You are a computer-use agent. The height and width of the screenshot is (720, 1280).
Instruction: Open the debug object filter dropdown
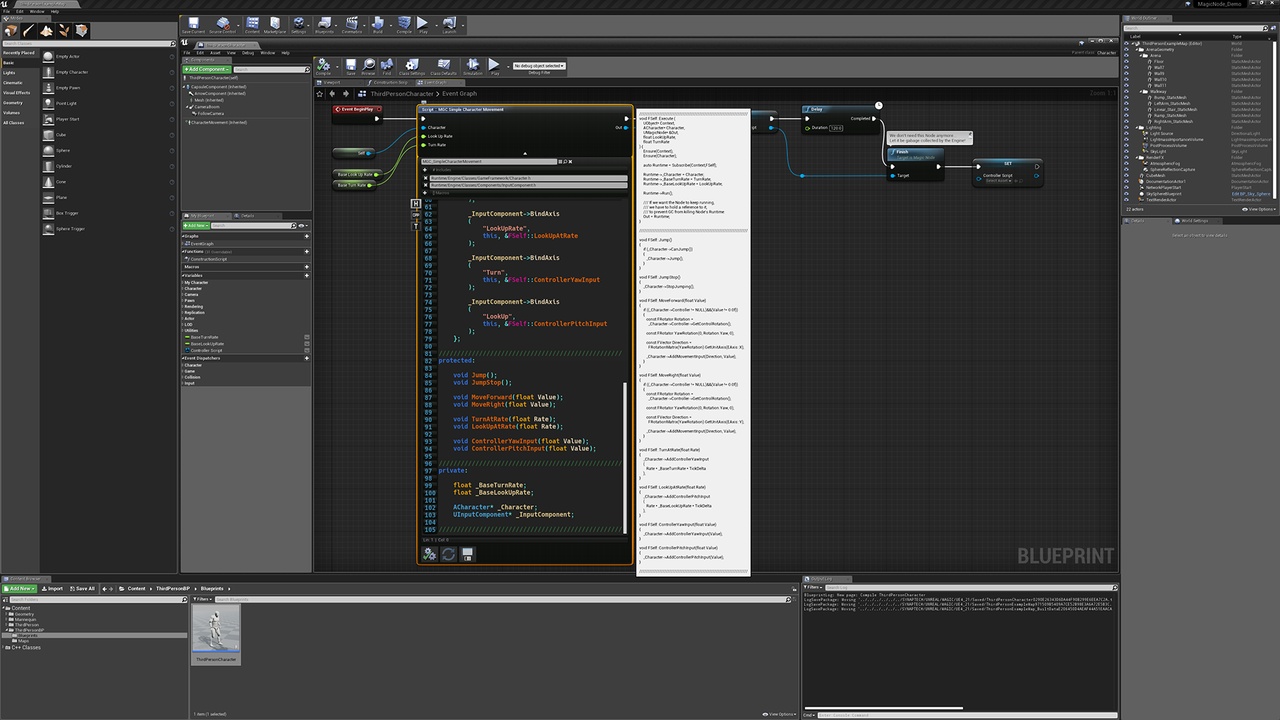click(539, 66)
